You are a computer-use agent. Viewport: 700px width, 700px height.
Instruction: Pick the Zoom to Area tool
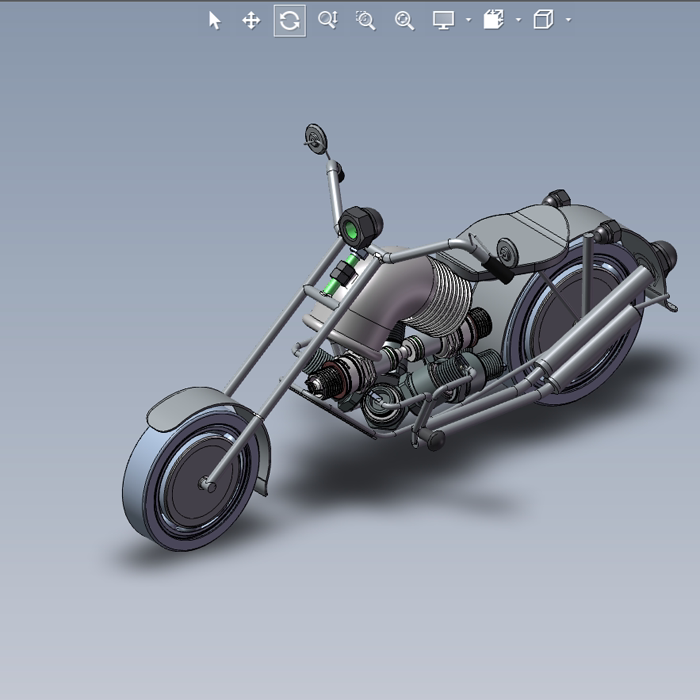[x=366, y=21]
